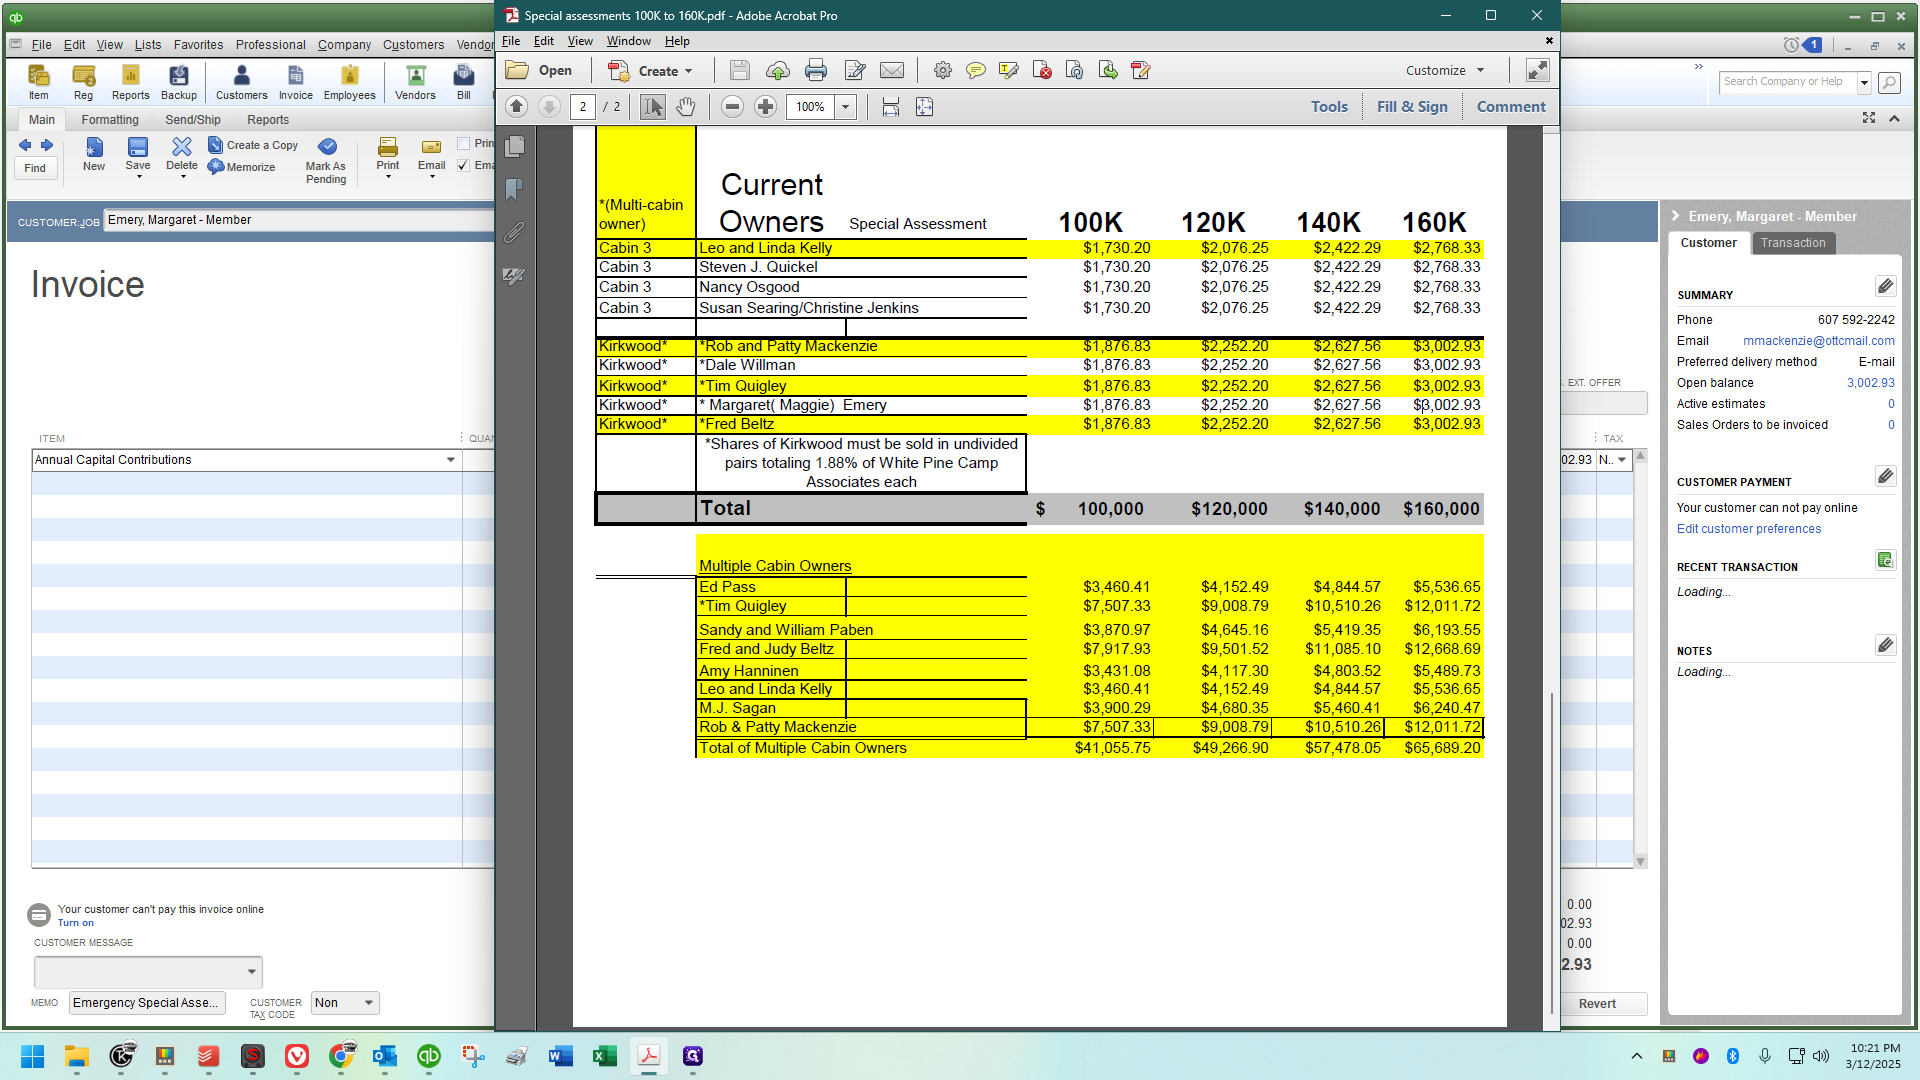Viewport: 1920px width, 1080px height.
Task: Toggle the Email later checkbox
Action: click(x=463, y=166)
